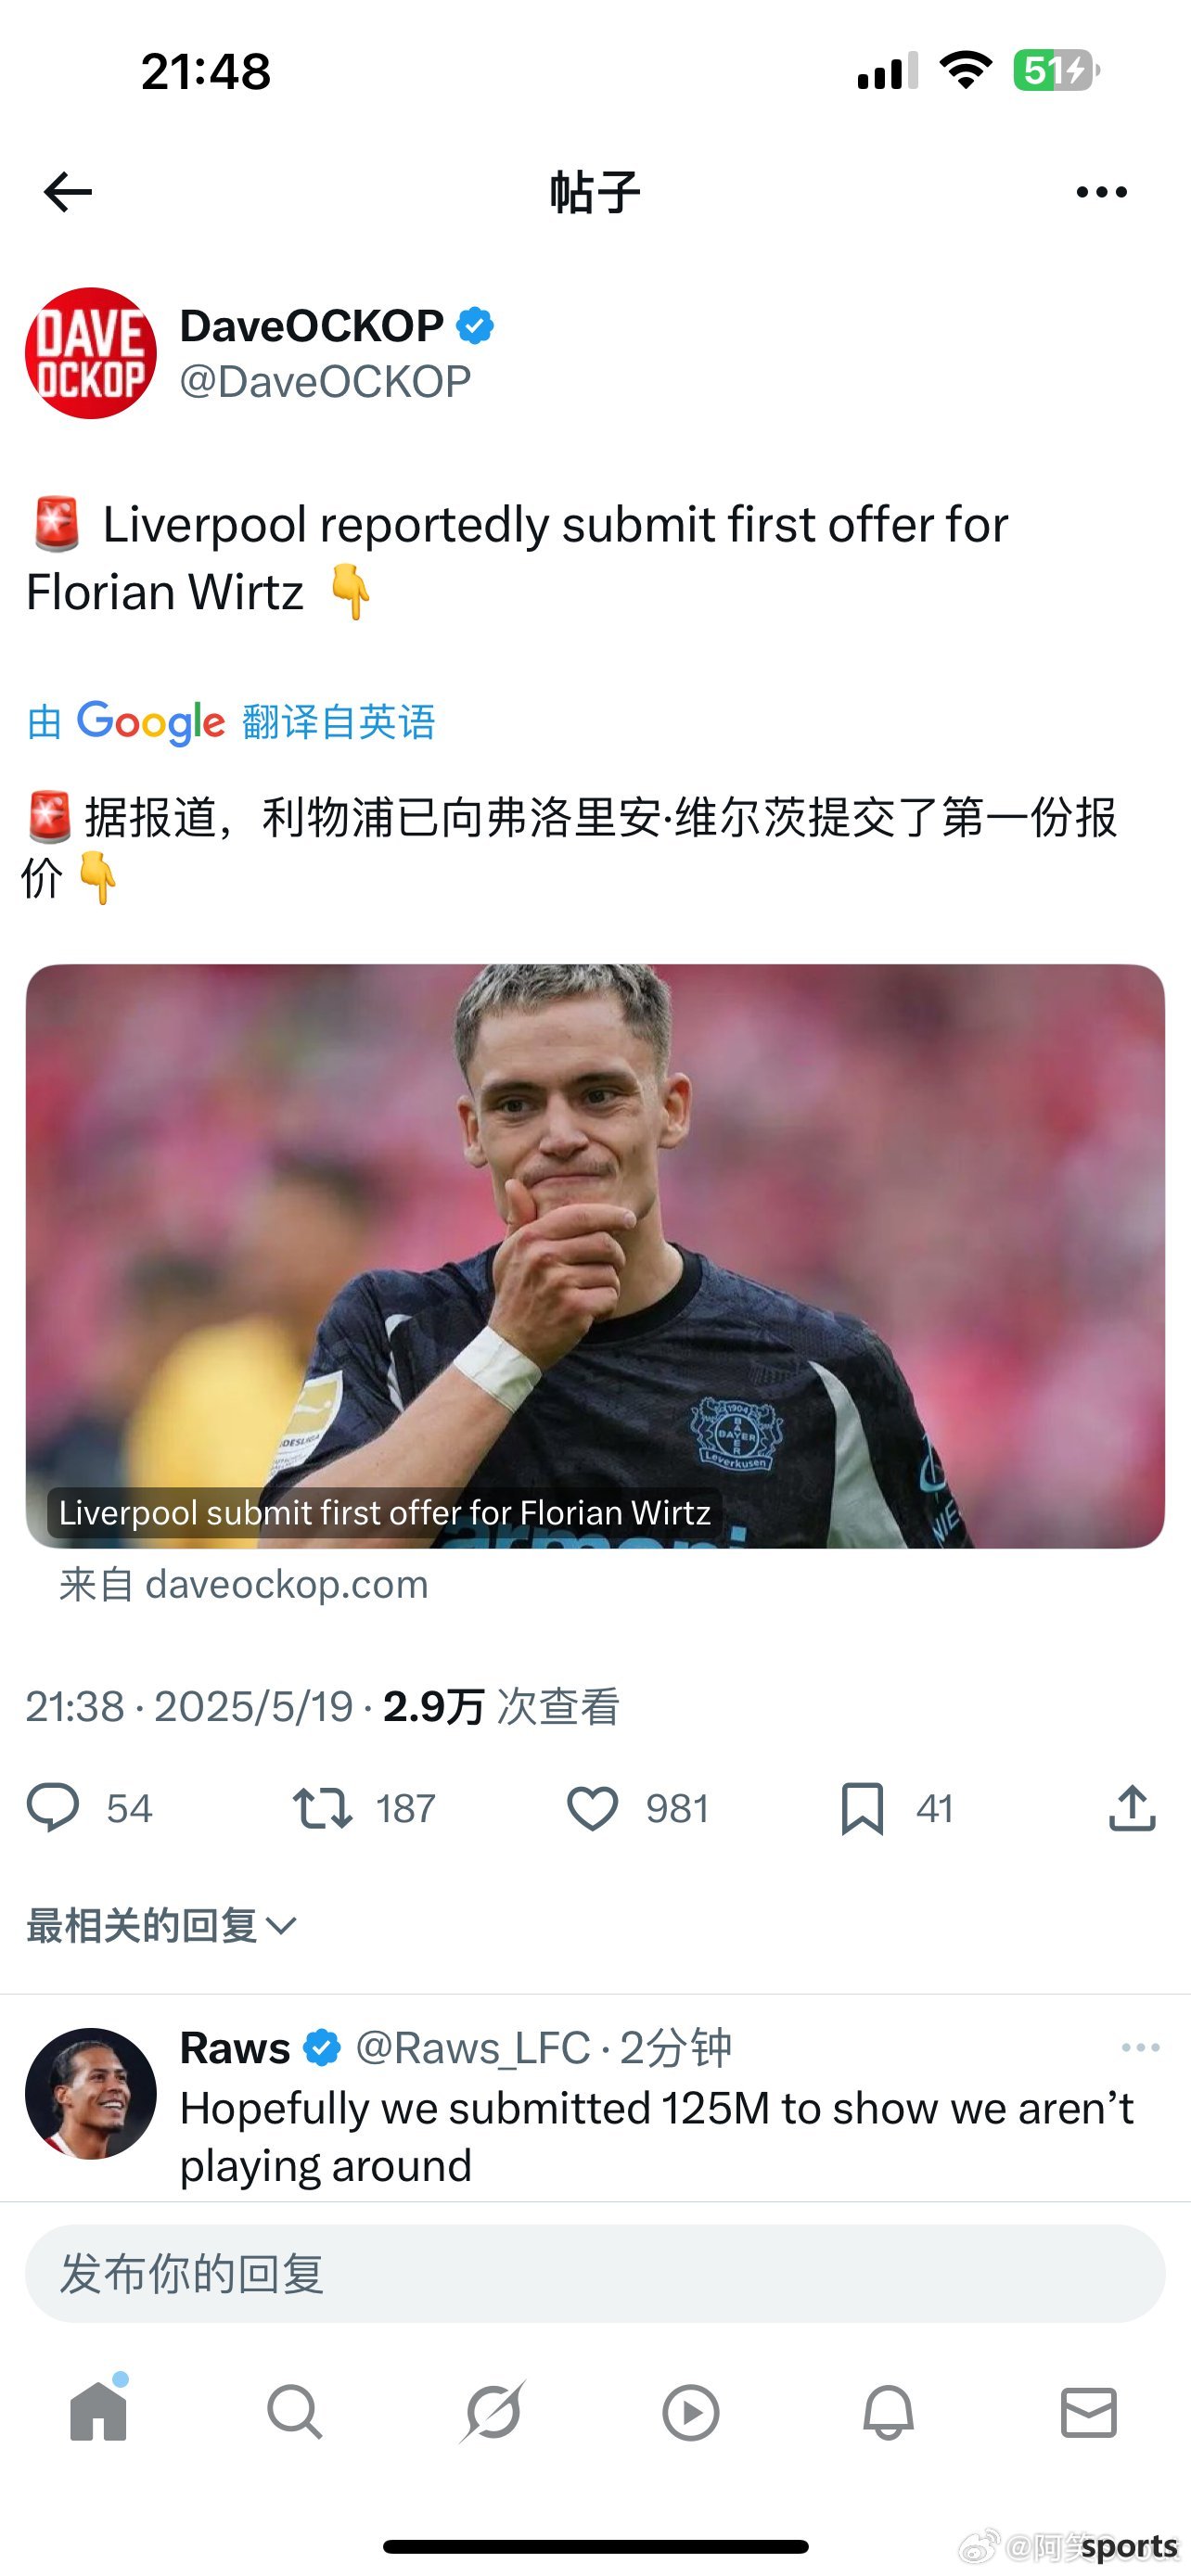Image resolution: width=1191 pixels, height=2576 pixels.
Task: Share the post with the upload icon
Action: 1132,1809
